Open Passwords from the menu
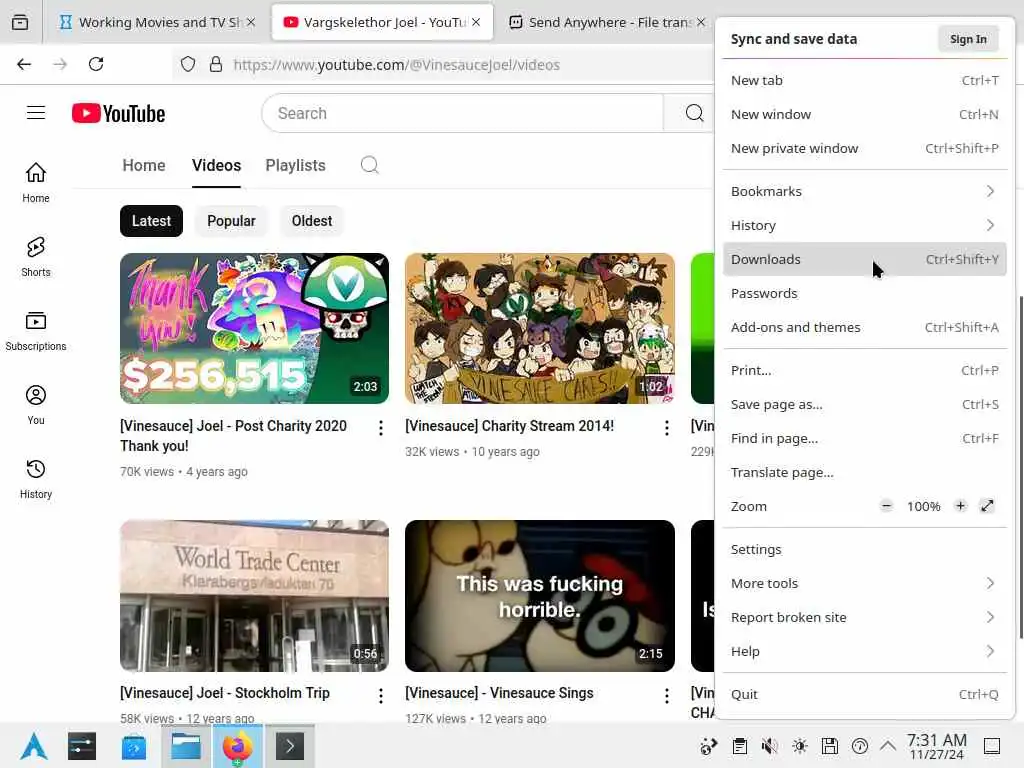The height and width of the screenshot is (768, 1024). tap(864, 293)
